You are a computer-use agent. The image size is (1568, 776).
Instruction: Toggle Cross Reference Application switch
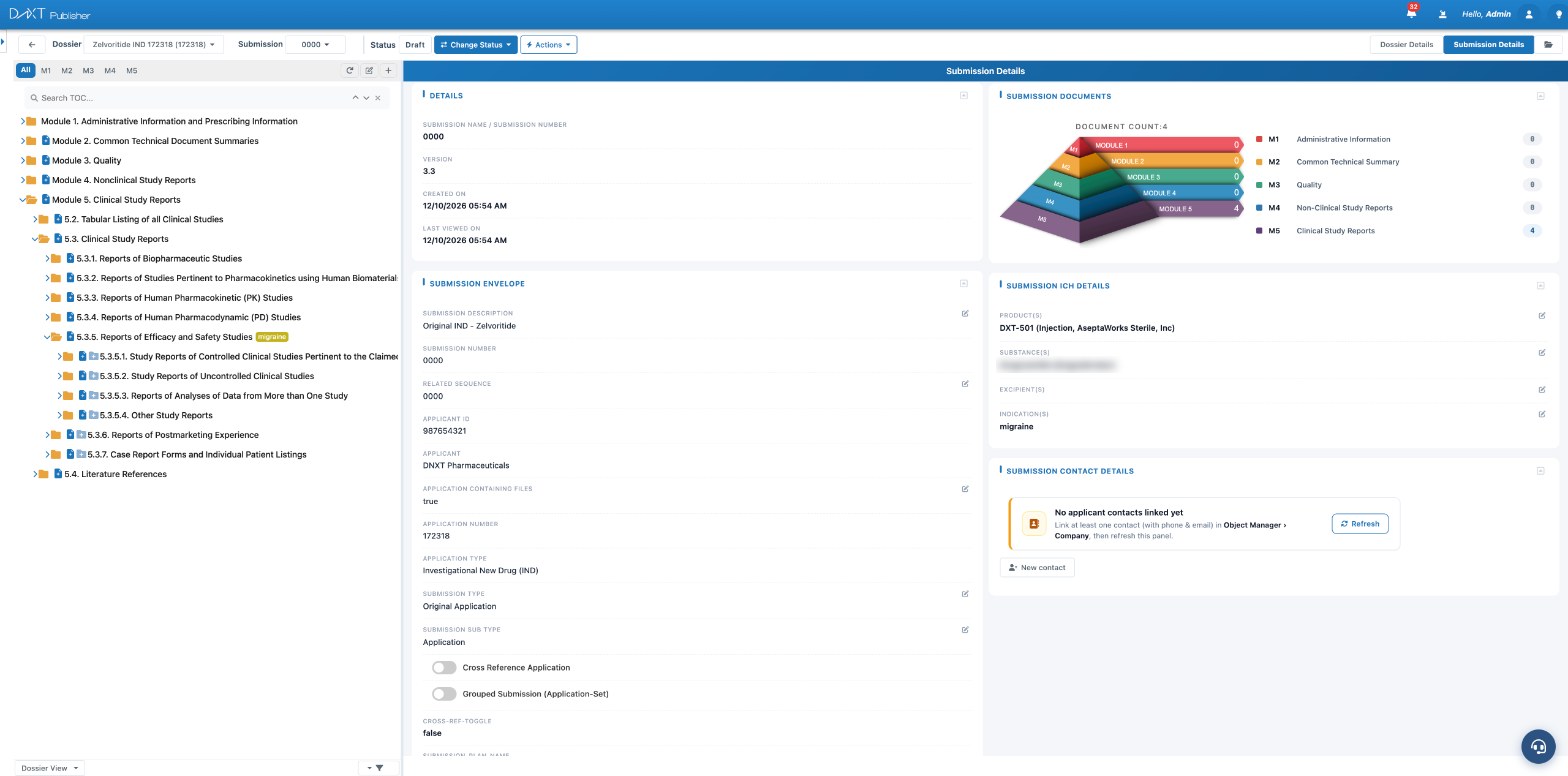444,667
